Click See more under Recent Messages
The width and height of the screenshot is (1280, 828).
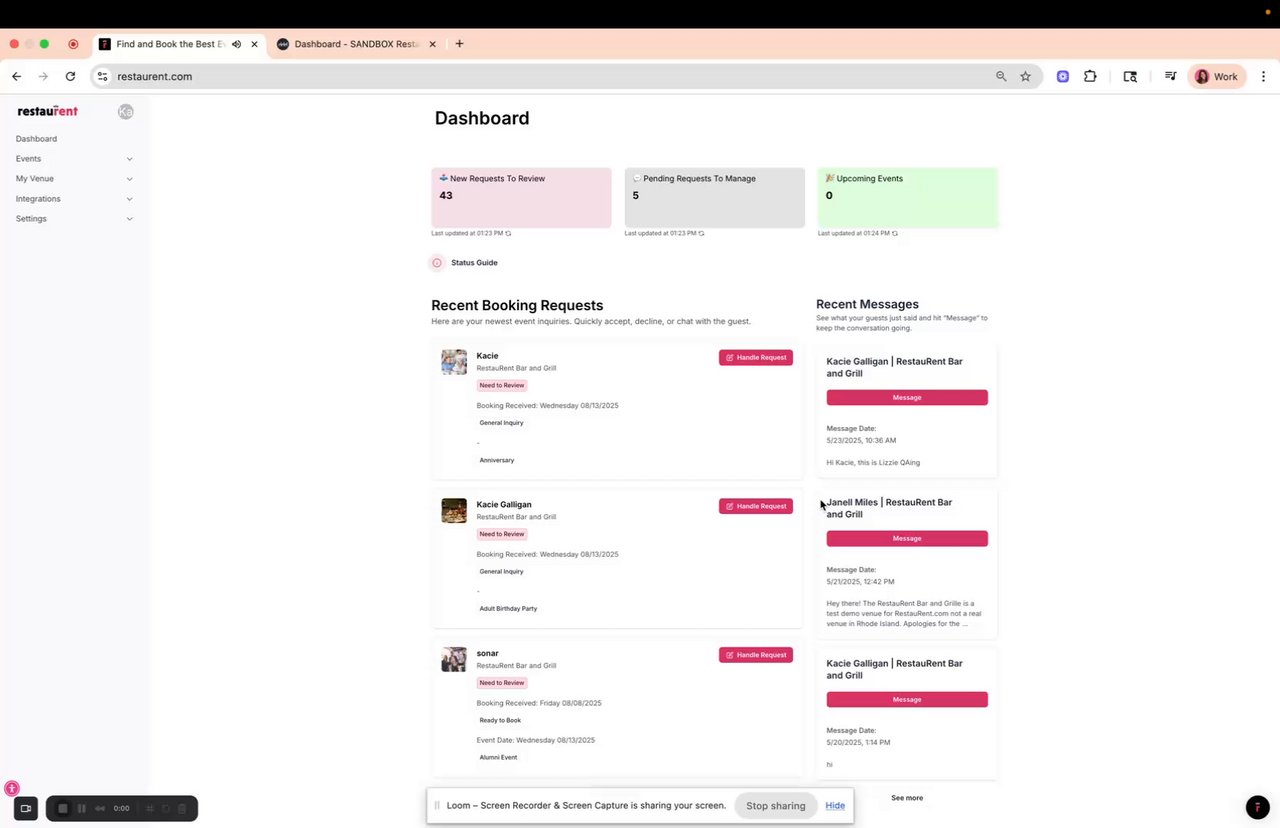pyautogui.click(x=906, y=798)
